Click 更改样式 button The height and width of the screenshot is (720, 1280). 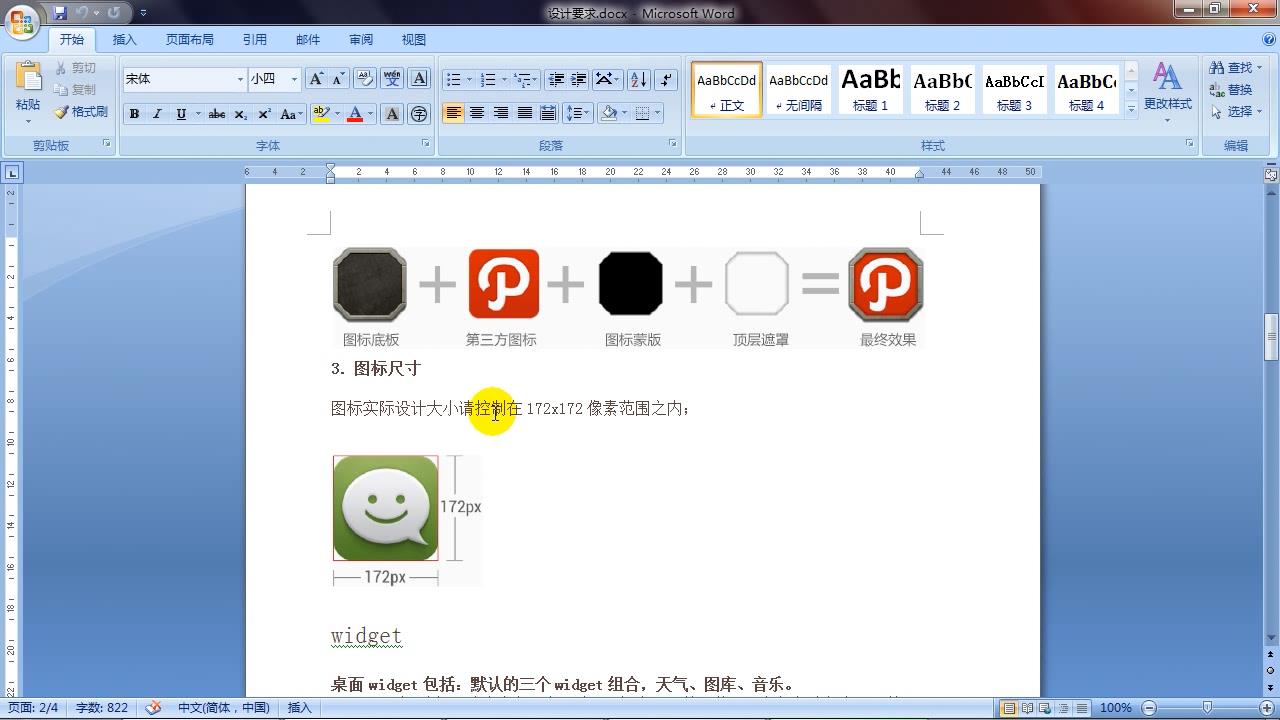[1167, 90]
